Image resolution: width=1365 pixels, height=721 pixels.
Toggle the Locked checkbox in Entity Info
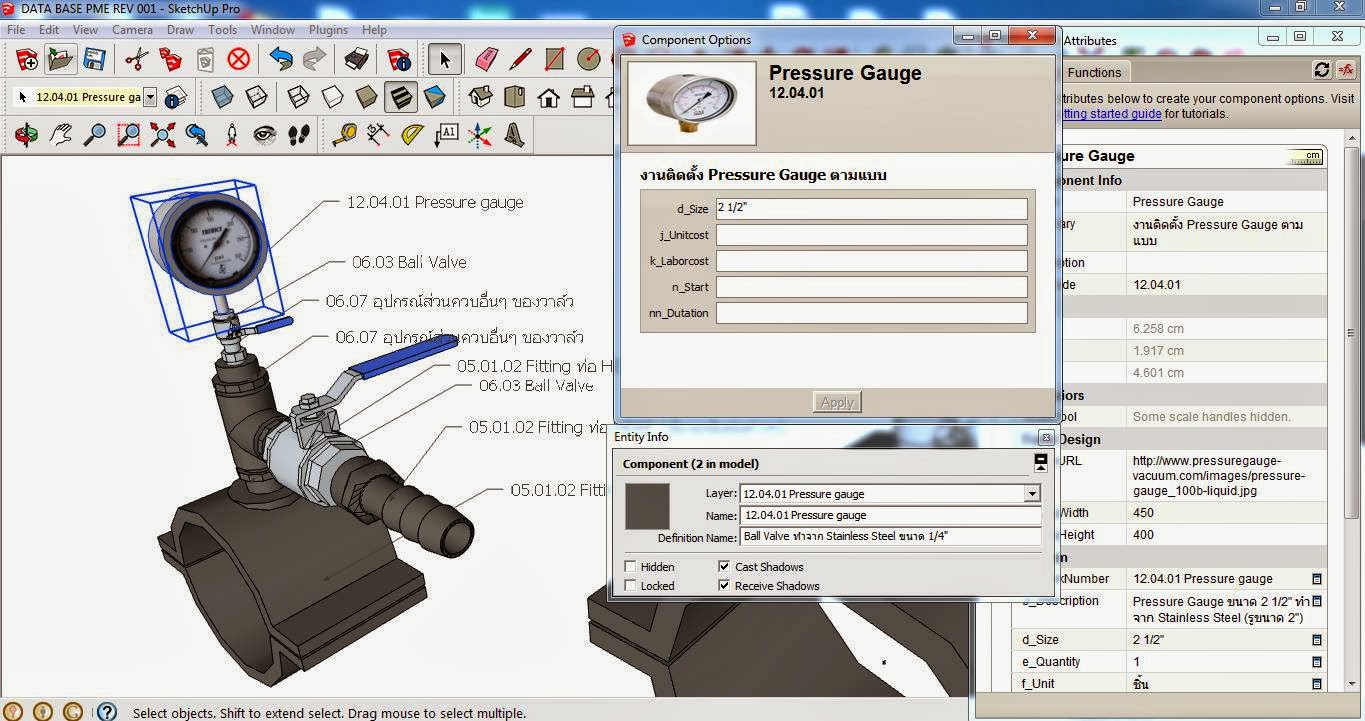(631, 586)
